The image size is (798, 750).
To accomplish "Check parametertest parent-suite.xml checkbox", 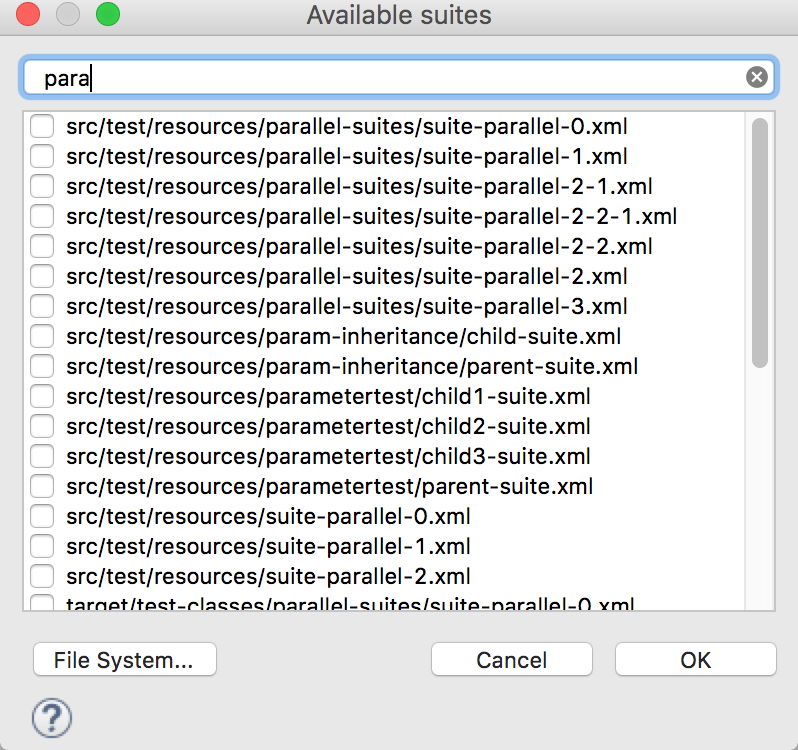I will click(x=42, y=487).
